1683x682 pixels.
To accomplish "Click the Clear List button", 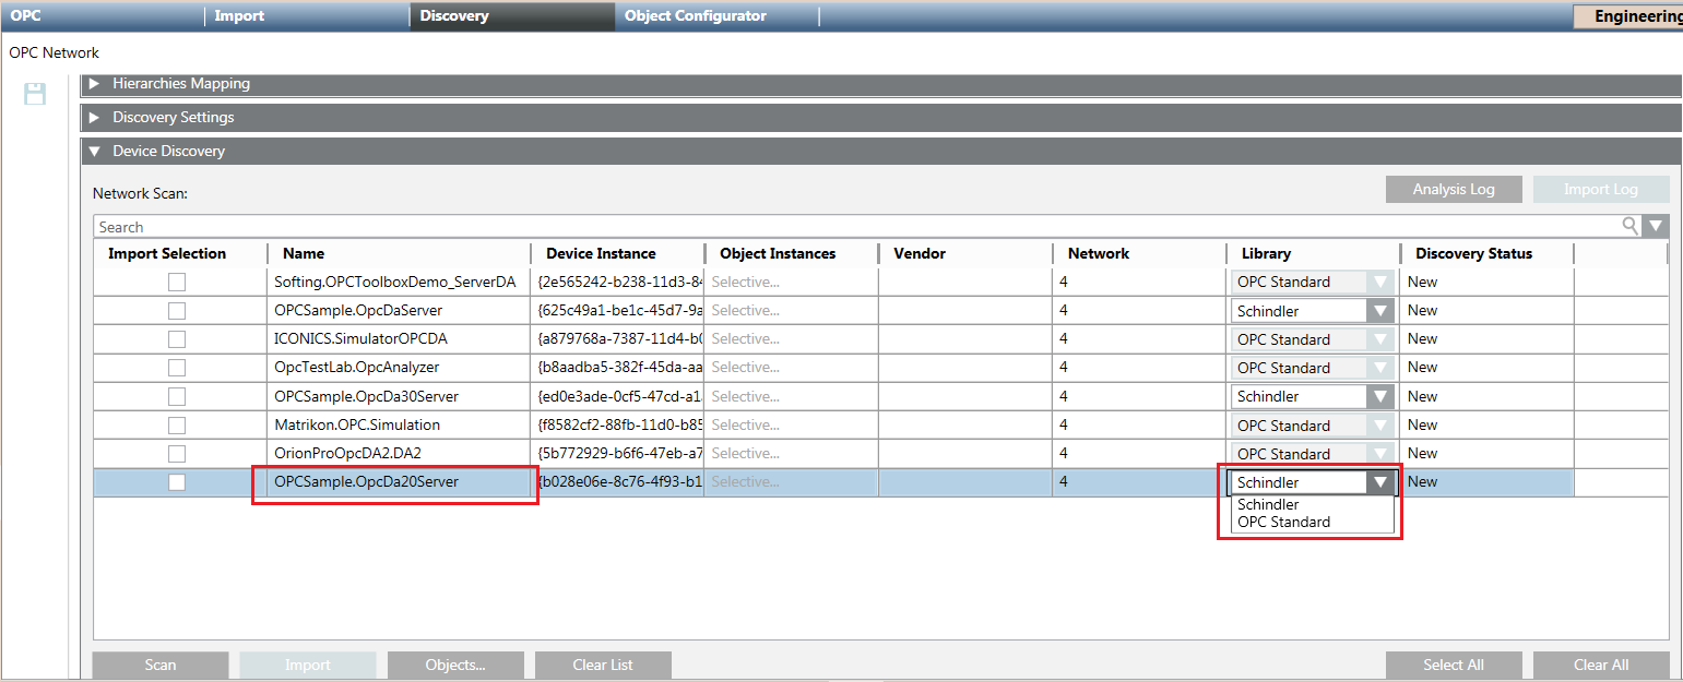I will 602,665.
